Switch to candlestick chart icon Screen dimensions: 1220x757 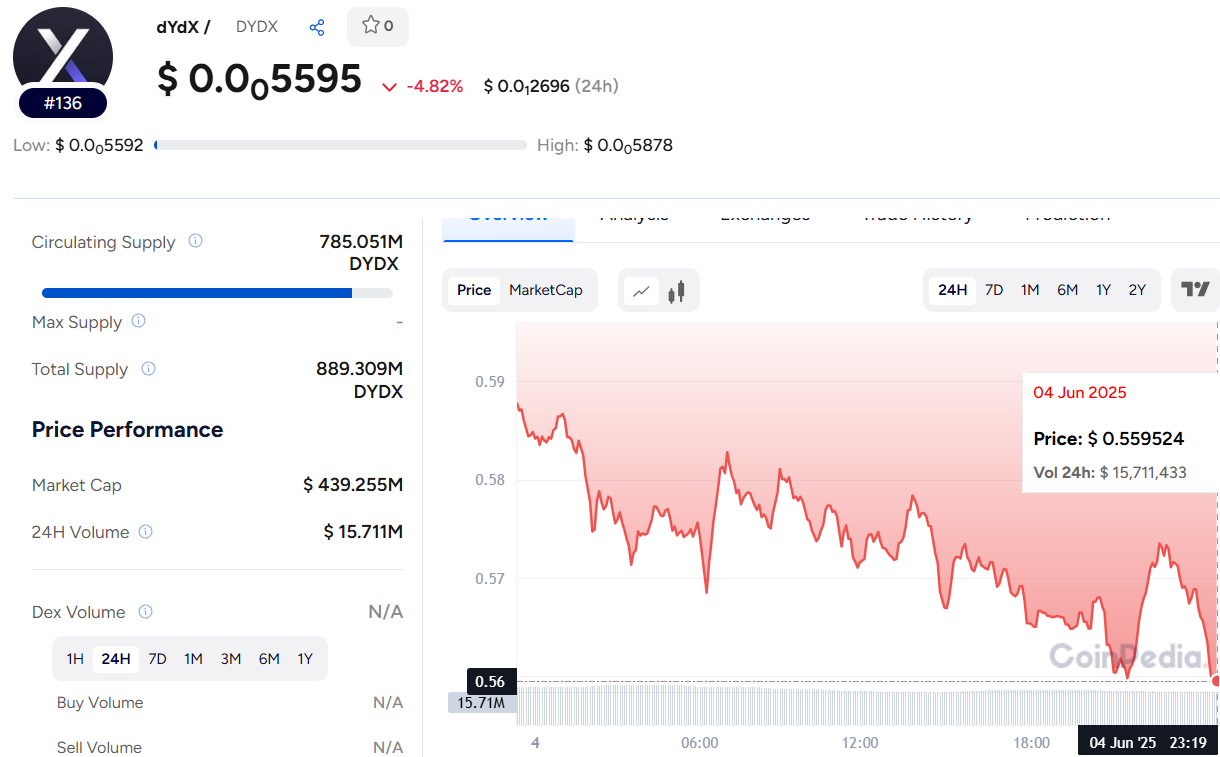[x=677, y=291]
